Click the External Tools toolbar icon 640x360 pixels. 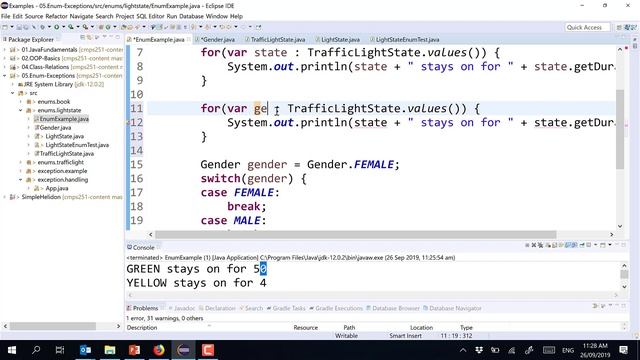85,27
